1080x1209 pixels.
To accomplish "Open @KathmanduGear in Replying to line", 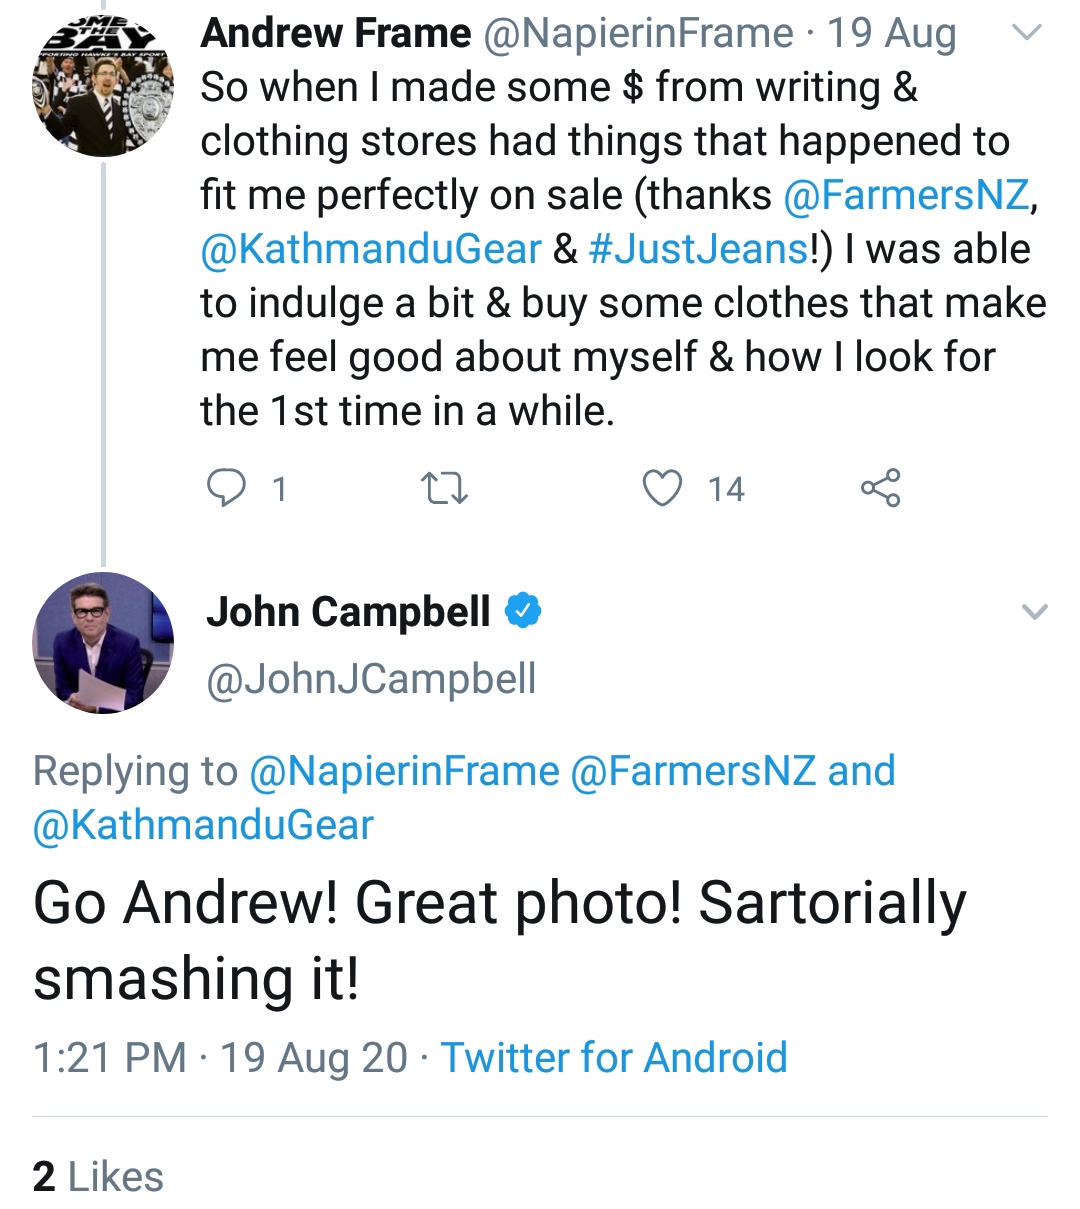I will (x=203, y=825).
